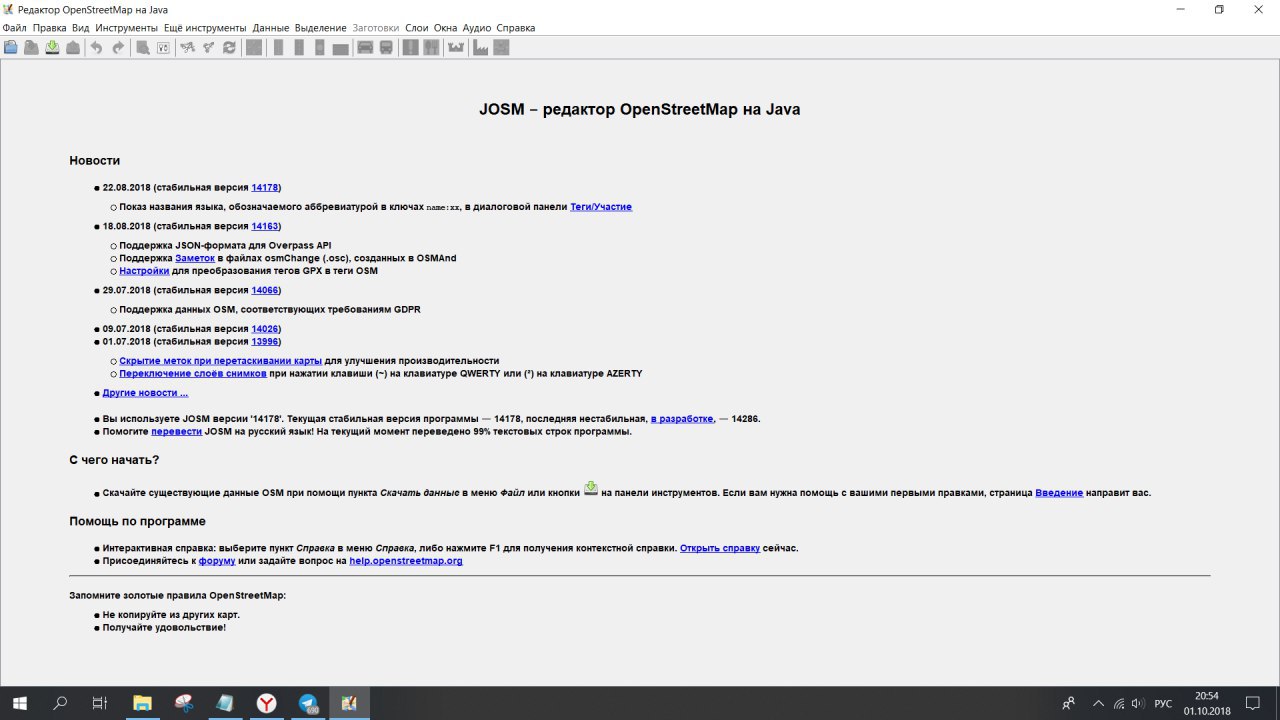
Task: Open the notification center icon
Action: click(x=1252, y=703)
